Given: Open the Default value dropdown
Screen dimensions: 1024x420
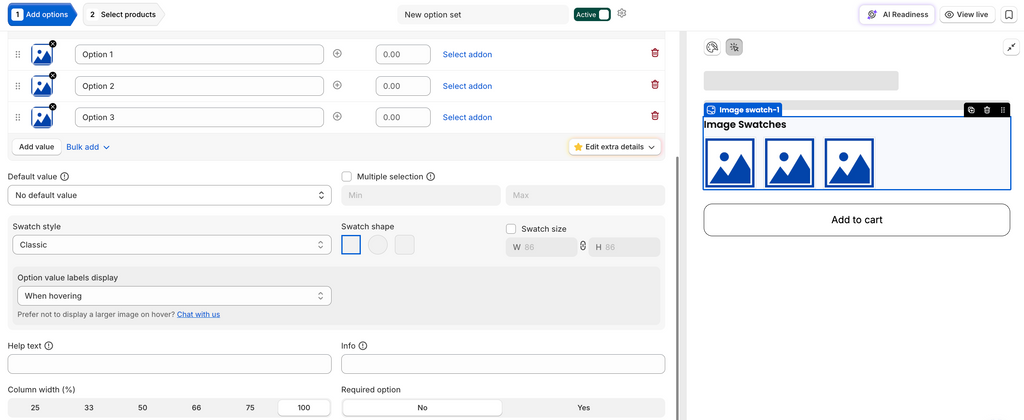Looking at the screenshot, I should [169, 195].
